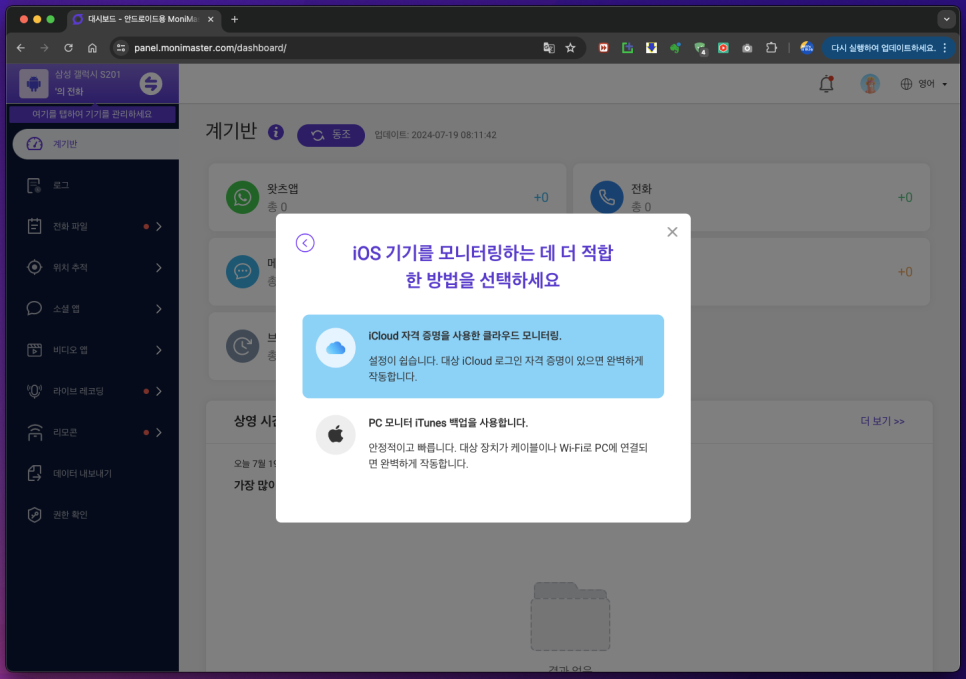Click the yellow download extension icon

point(651,48)
